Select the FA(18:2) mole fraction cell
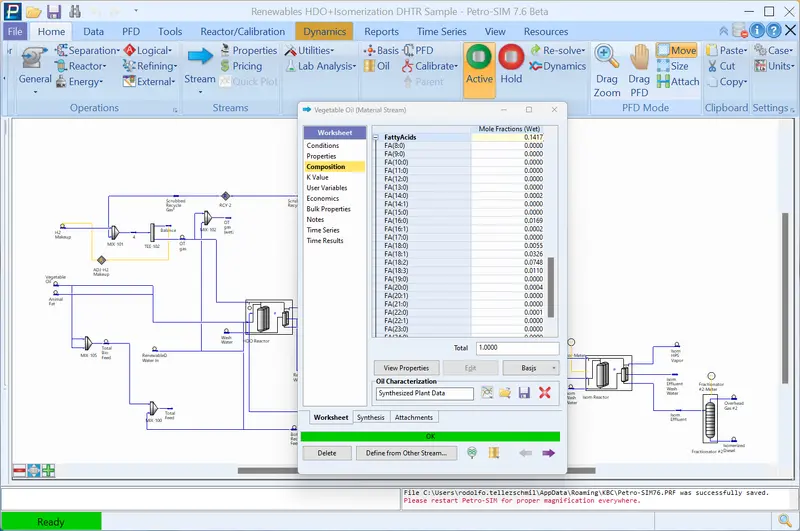800x531 pixels. pos(508,262)
